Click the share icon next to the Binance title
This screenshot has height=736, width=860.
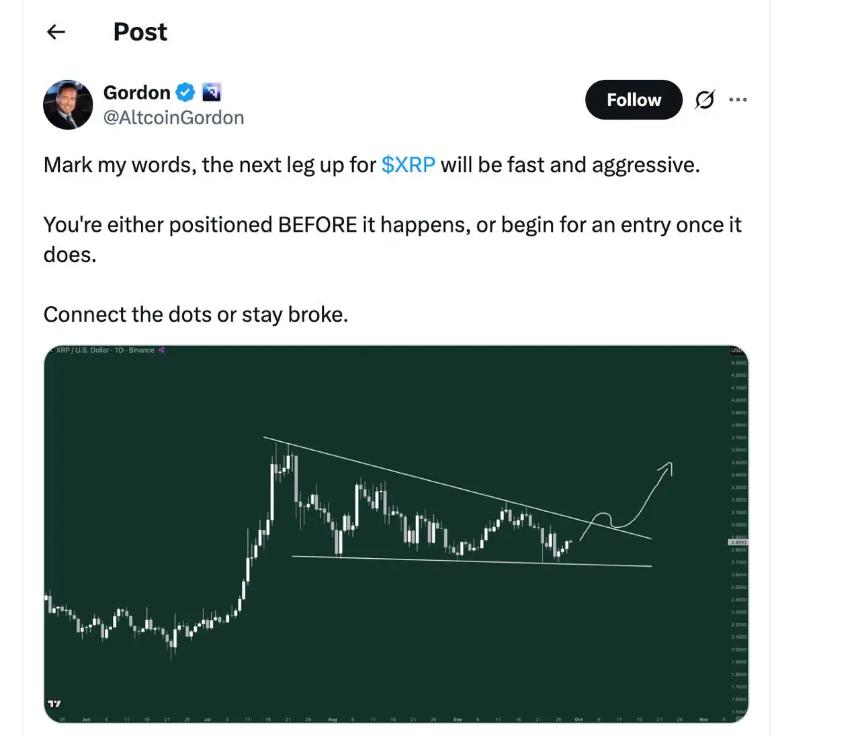[x=162, y=352]
